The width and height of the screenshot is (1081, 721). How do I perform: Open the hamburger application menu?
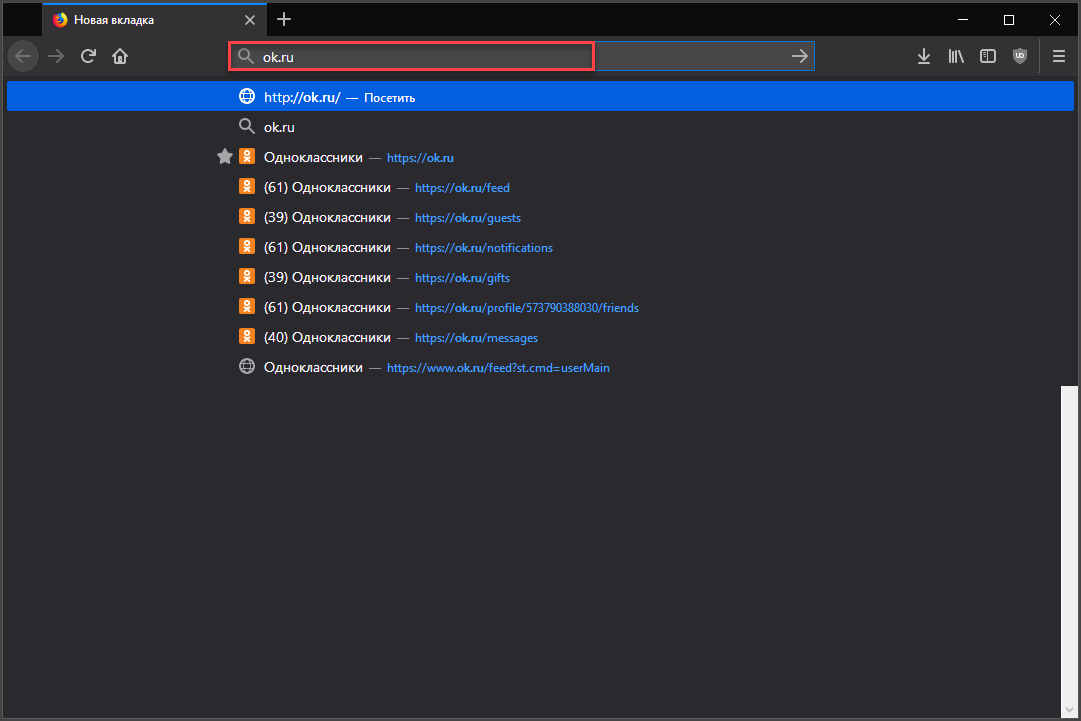coord(1059,57)
